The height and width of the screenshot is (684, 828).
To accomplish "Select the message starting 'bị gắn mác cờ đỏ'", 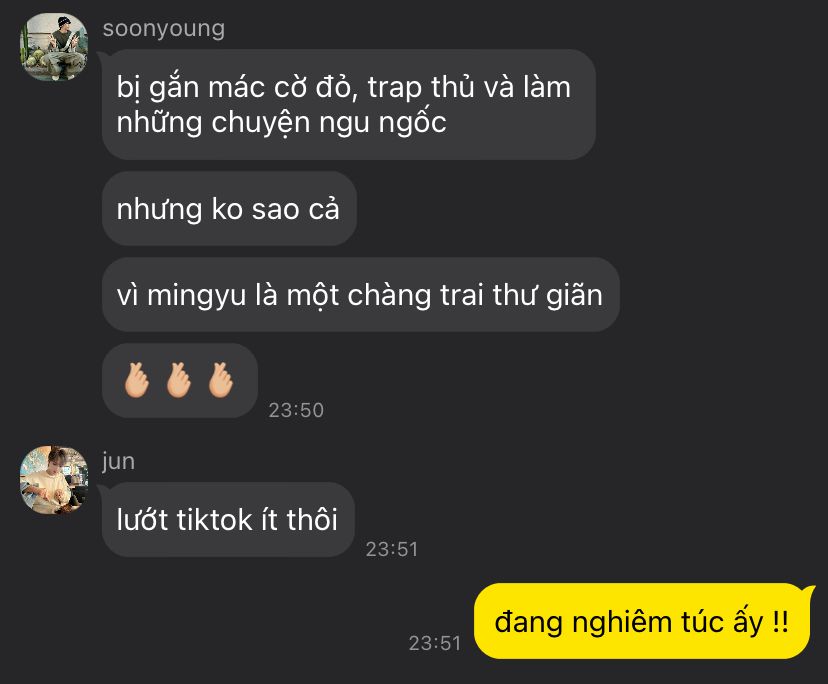I will coord(349,105).
